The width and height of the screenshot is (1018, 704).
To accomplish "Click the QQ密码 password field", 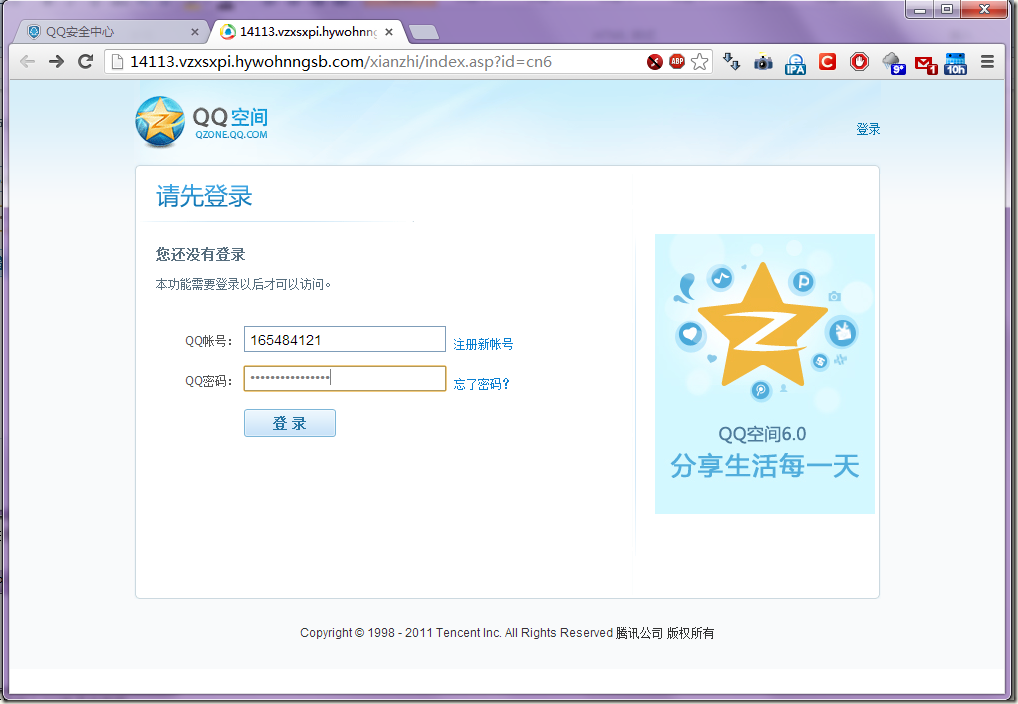I will point(345,379).
